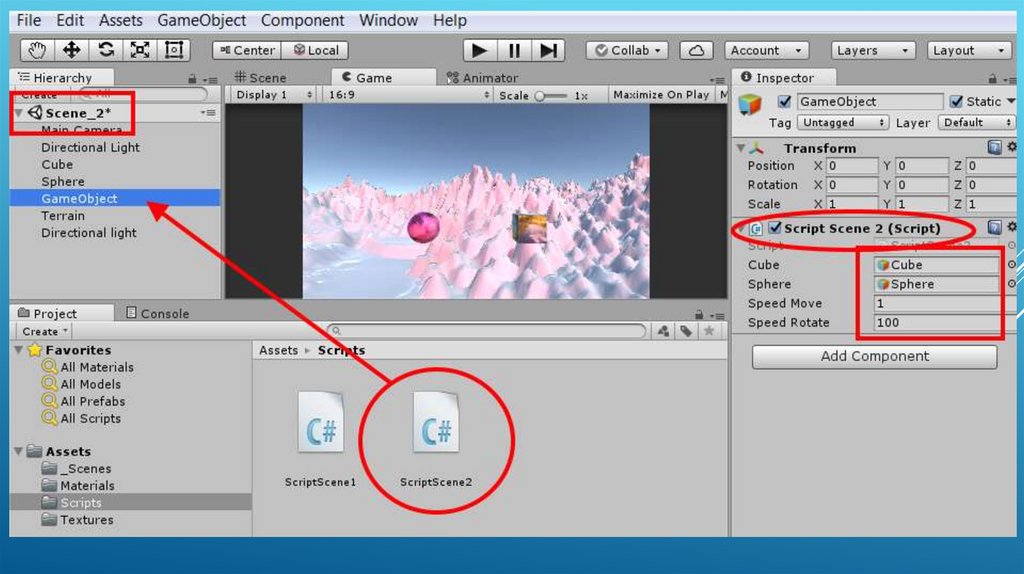Open cloud Services button
1024x574 pixels.
(696, 50)
